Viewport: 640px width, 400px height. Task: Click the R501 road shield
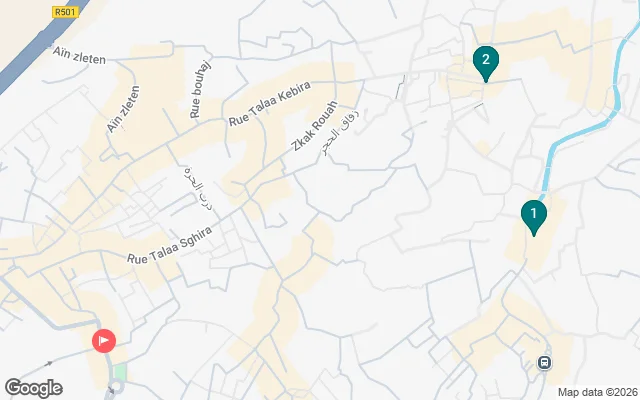[x=65, y=12]
